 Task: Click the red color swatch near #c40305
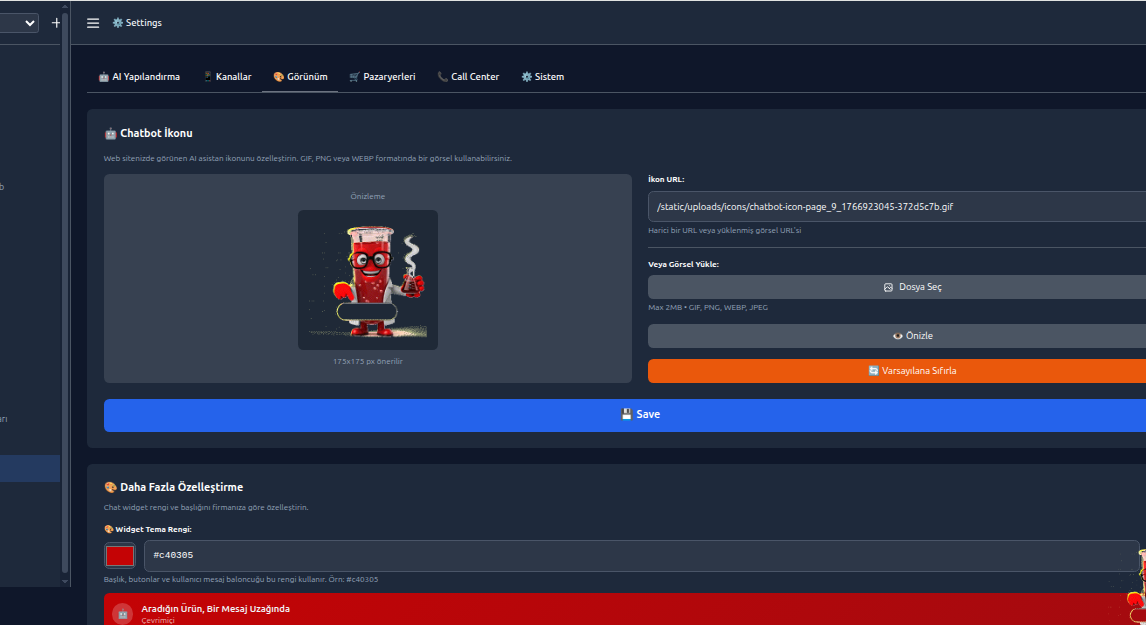click(119, 555)
